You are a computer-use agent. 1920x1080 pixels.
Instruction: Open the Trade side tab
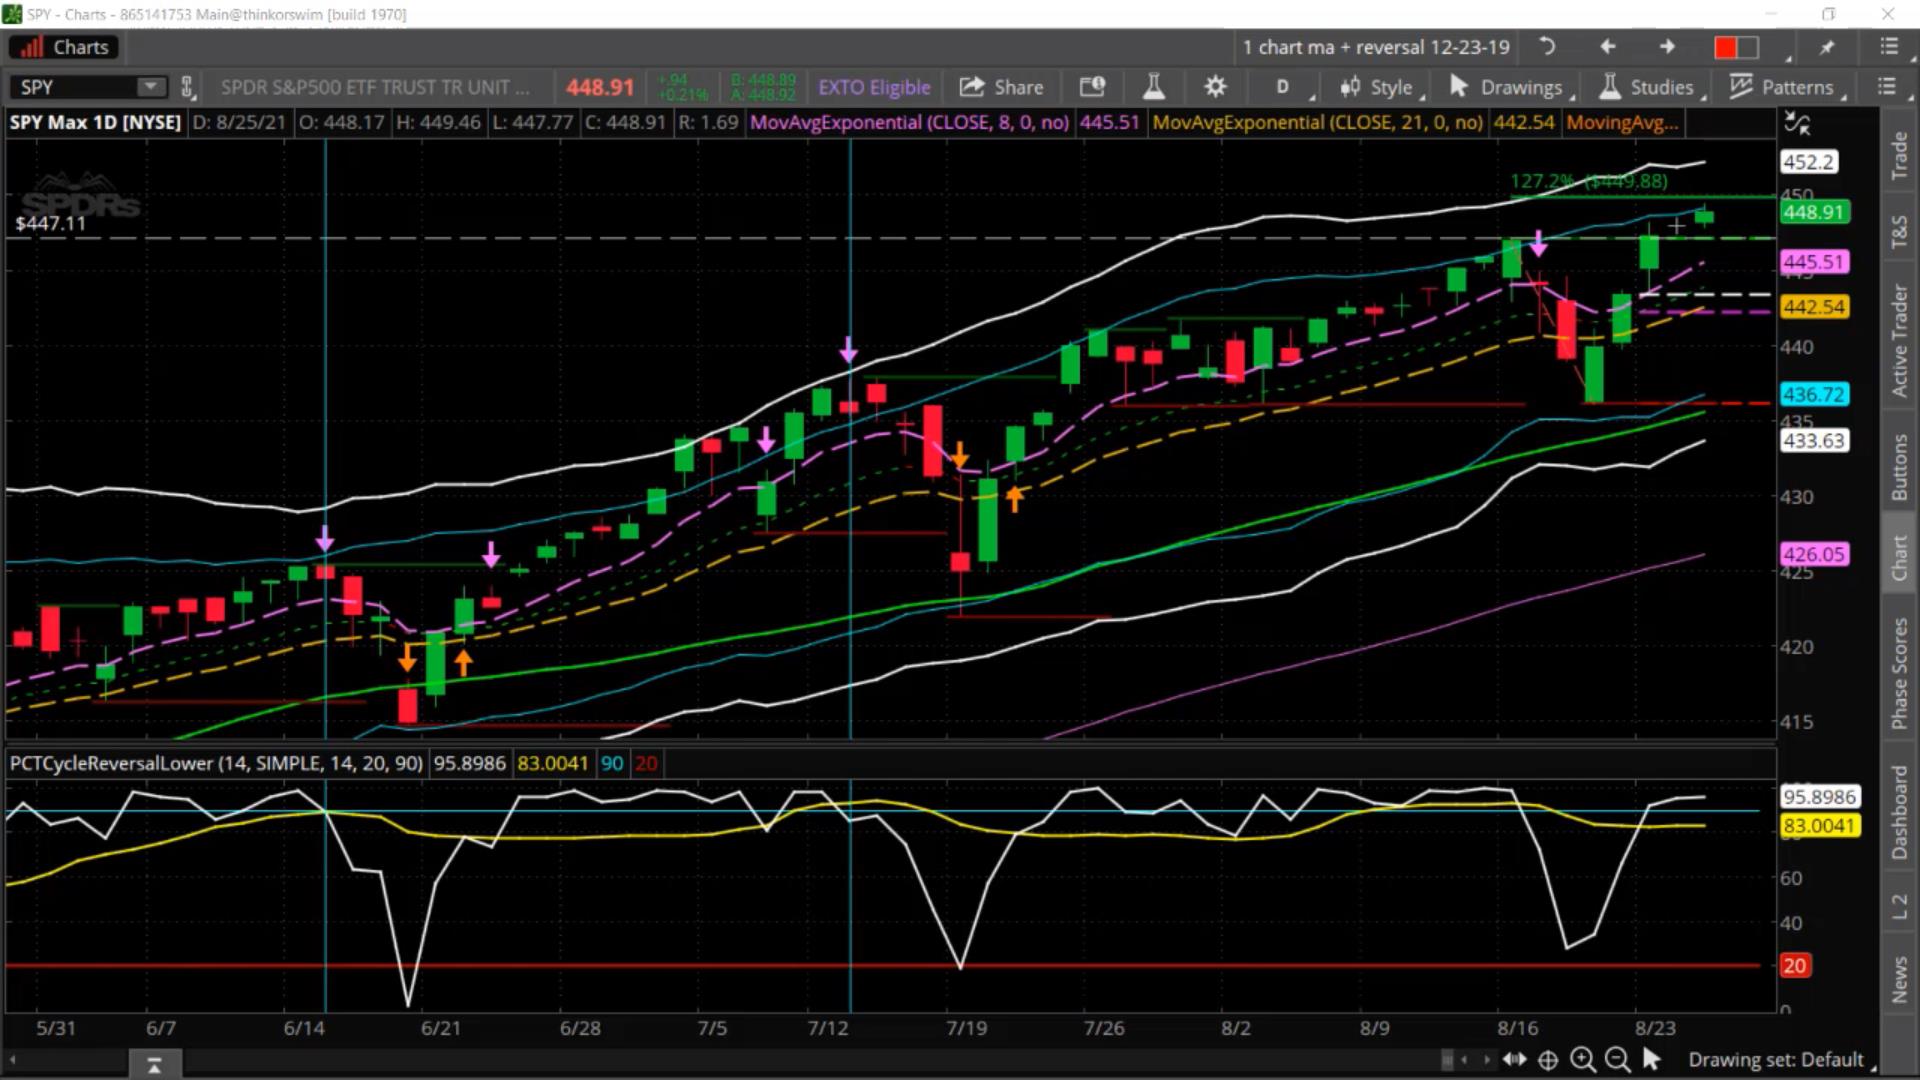tap(1899, 156)
